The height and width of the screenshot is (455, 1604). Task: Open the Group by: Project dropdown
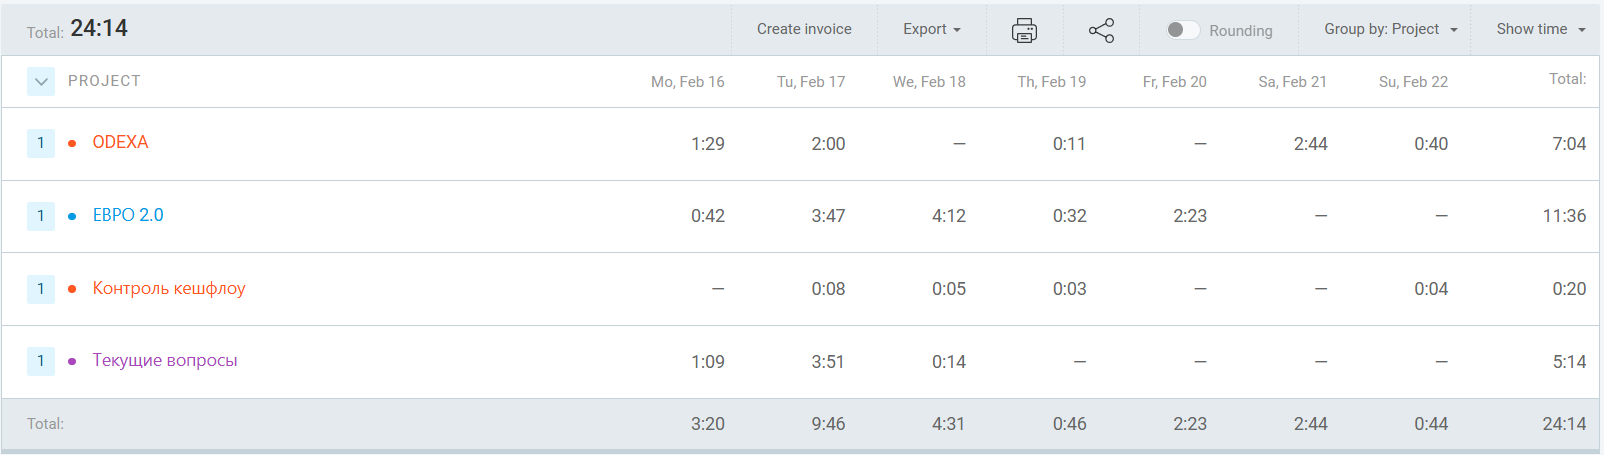pos(1390,29)
